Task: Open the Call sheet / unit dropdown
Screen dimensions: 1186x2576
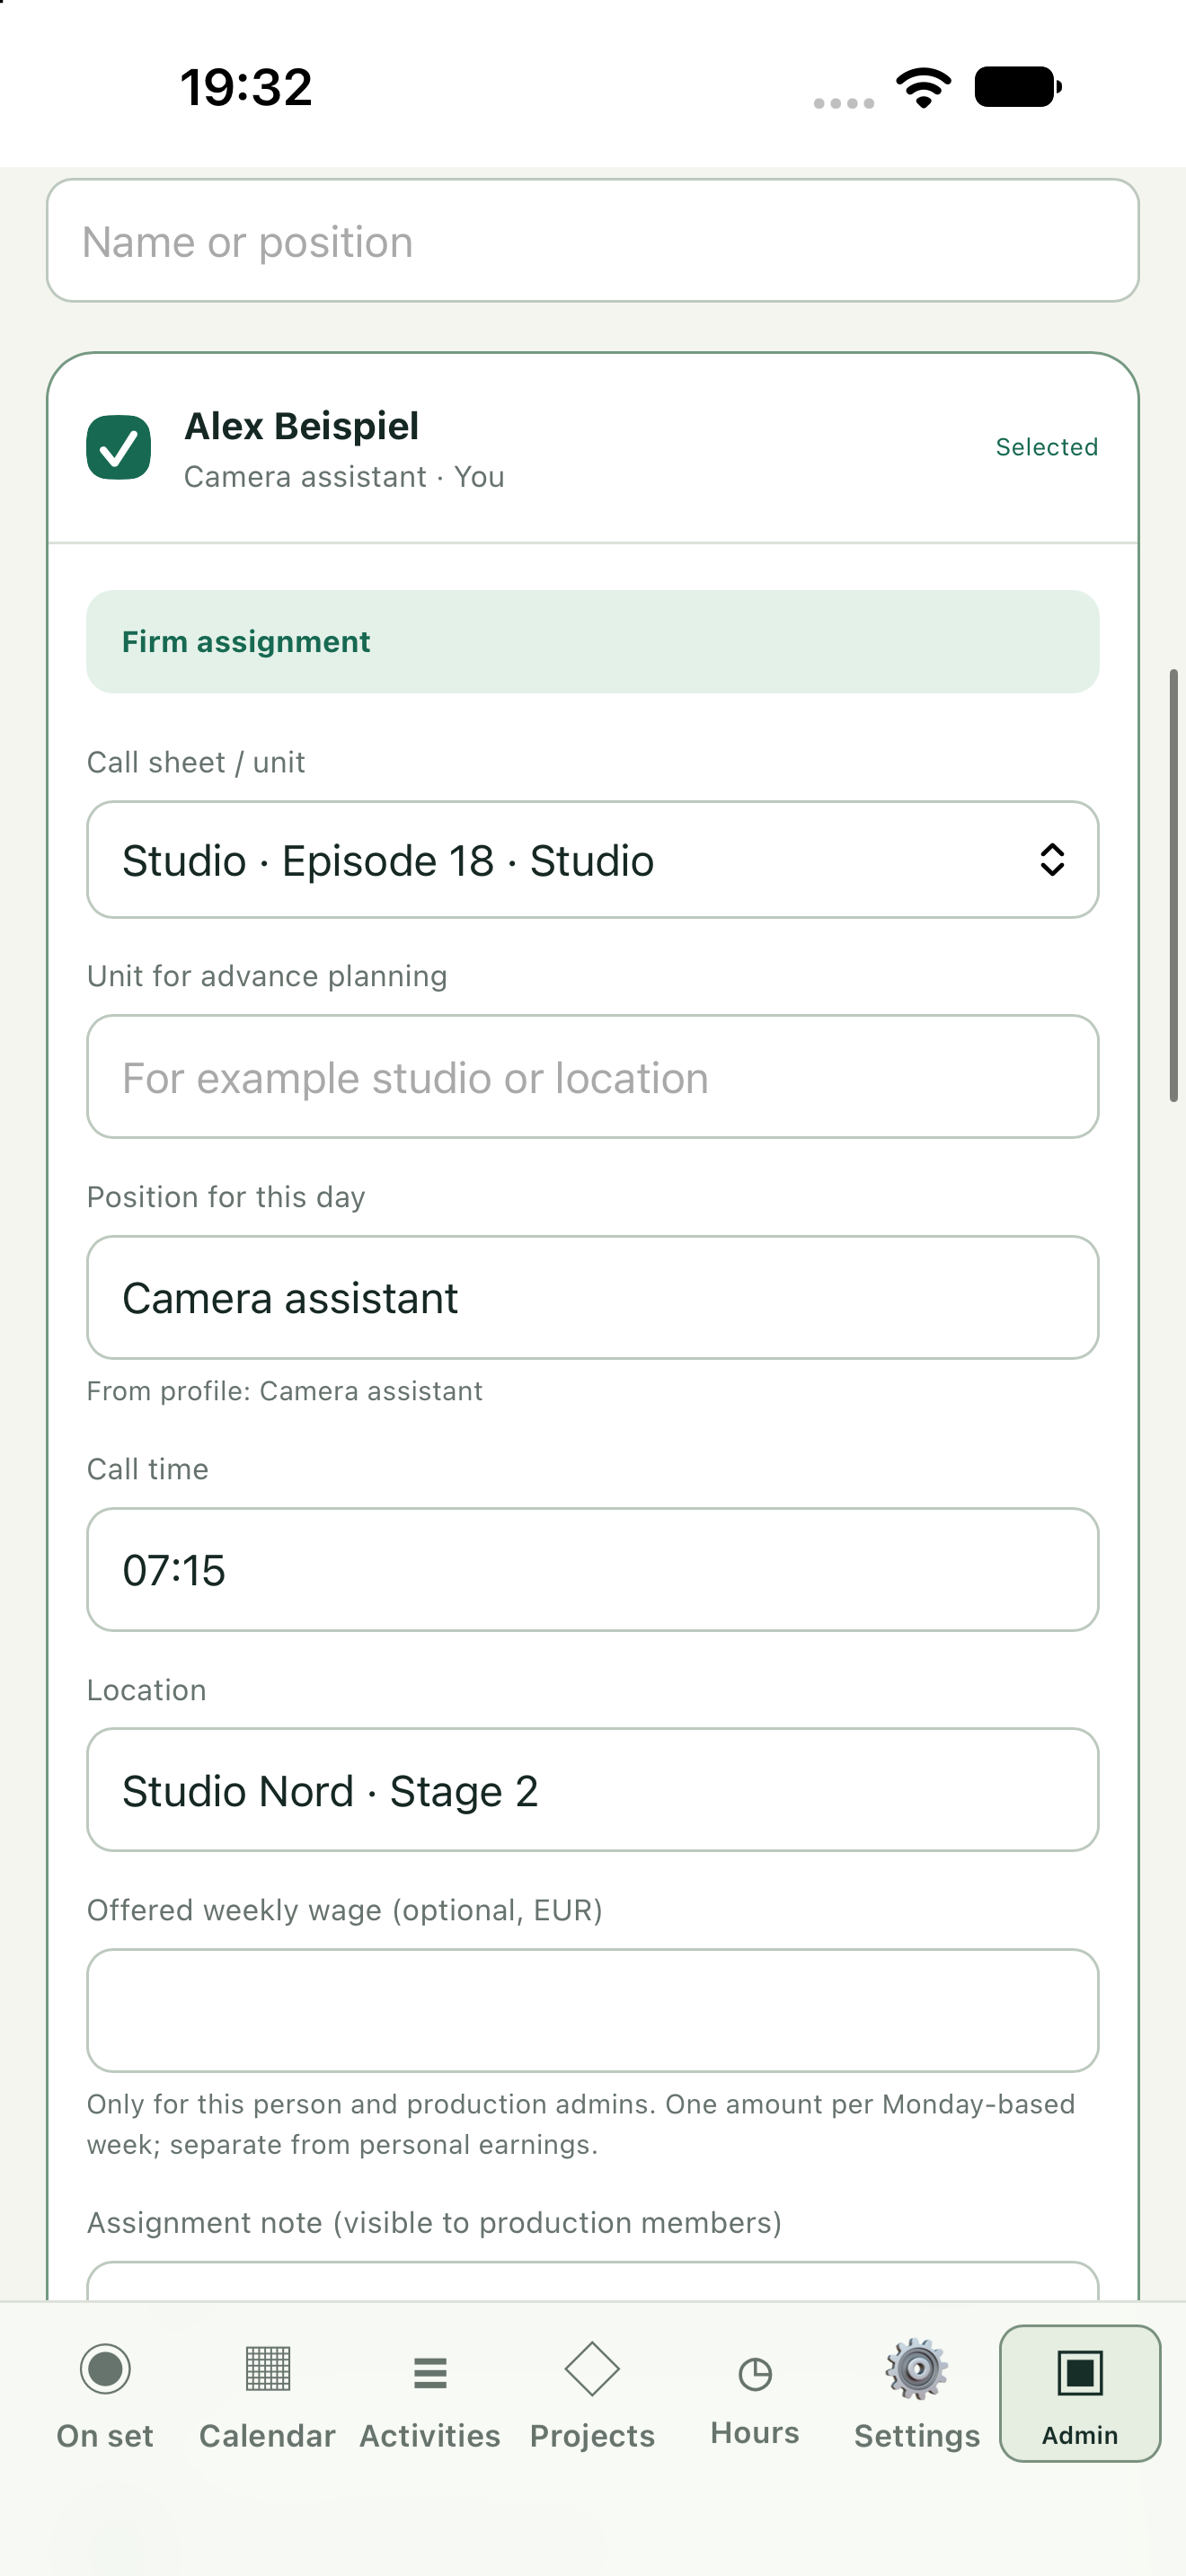Action: [593, 860]
